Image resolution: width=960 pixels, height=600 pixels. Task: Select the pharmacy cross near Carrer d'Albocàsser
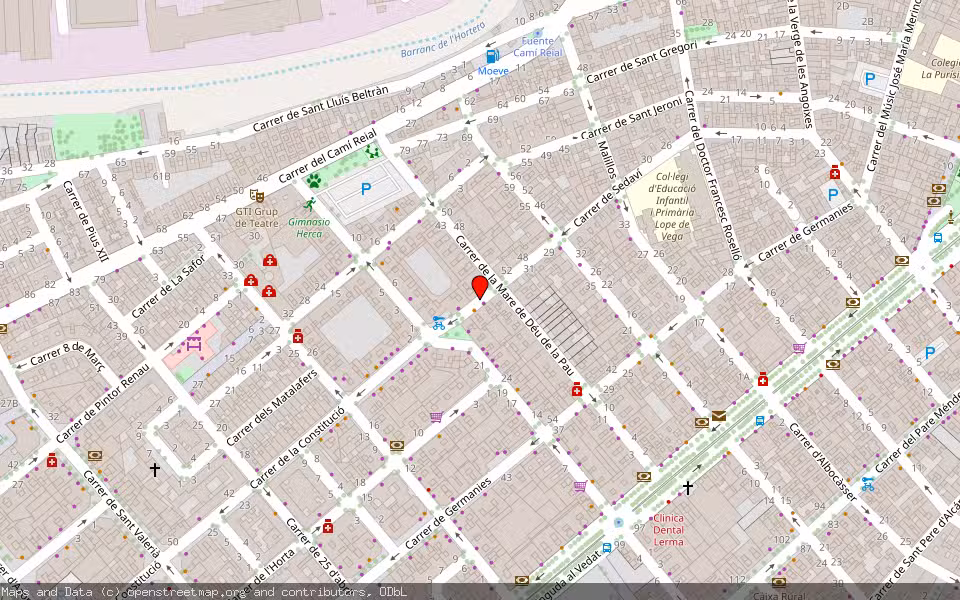[762, 380]
